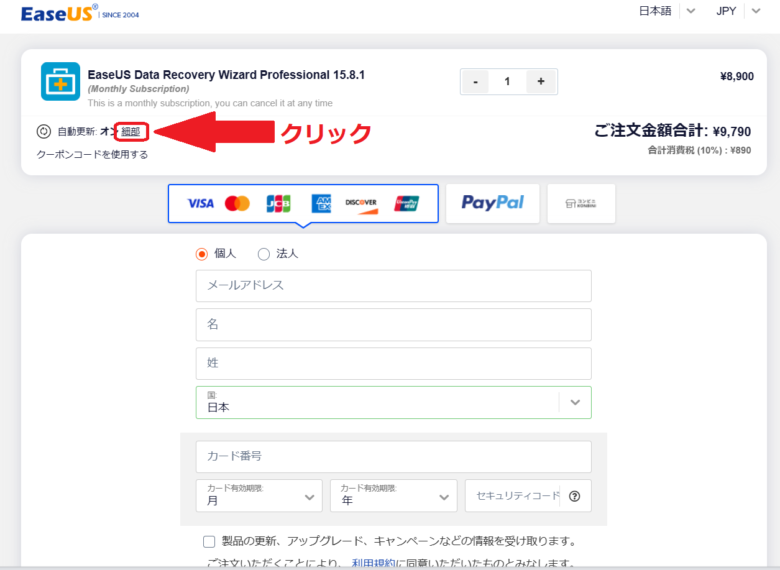Focus the 名 first name field
The width and height of the screenshot is (780, 570).
393,325
